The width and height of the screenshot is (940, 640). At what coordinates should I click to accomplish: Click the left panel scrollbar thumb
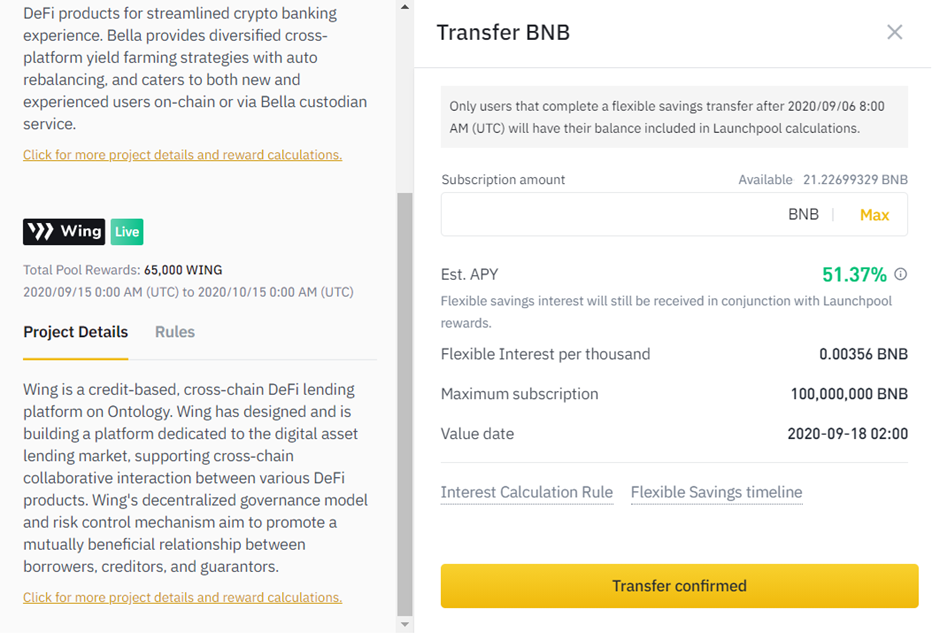(404, 400)
